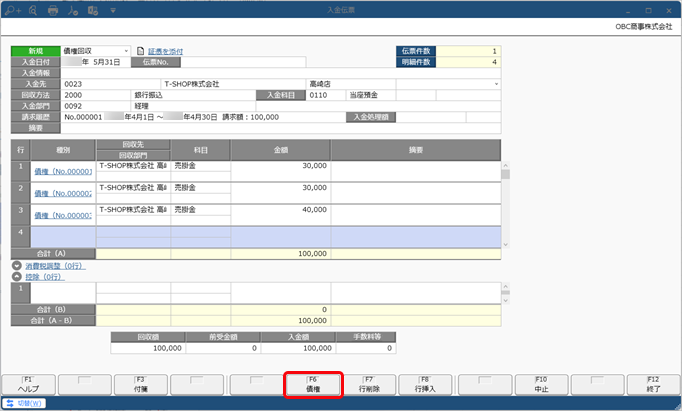The width and height of the screenshot is (682, 411).
Task: Click the F8 行挿入 button
Action: click(x=425, y=384)
